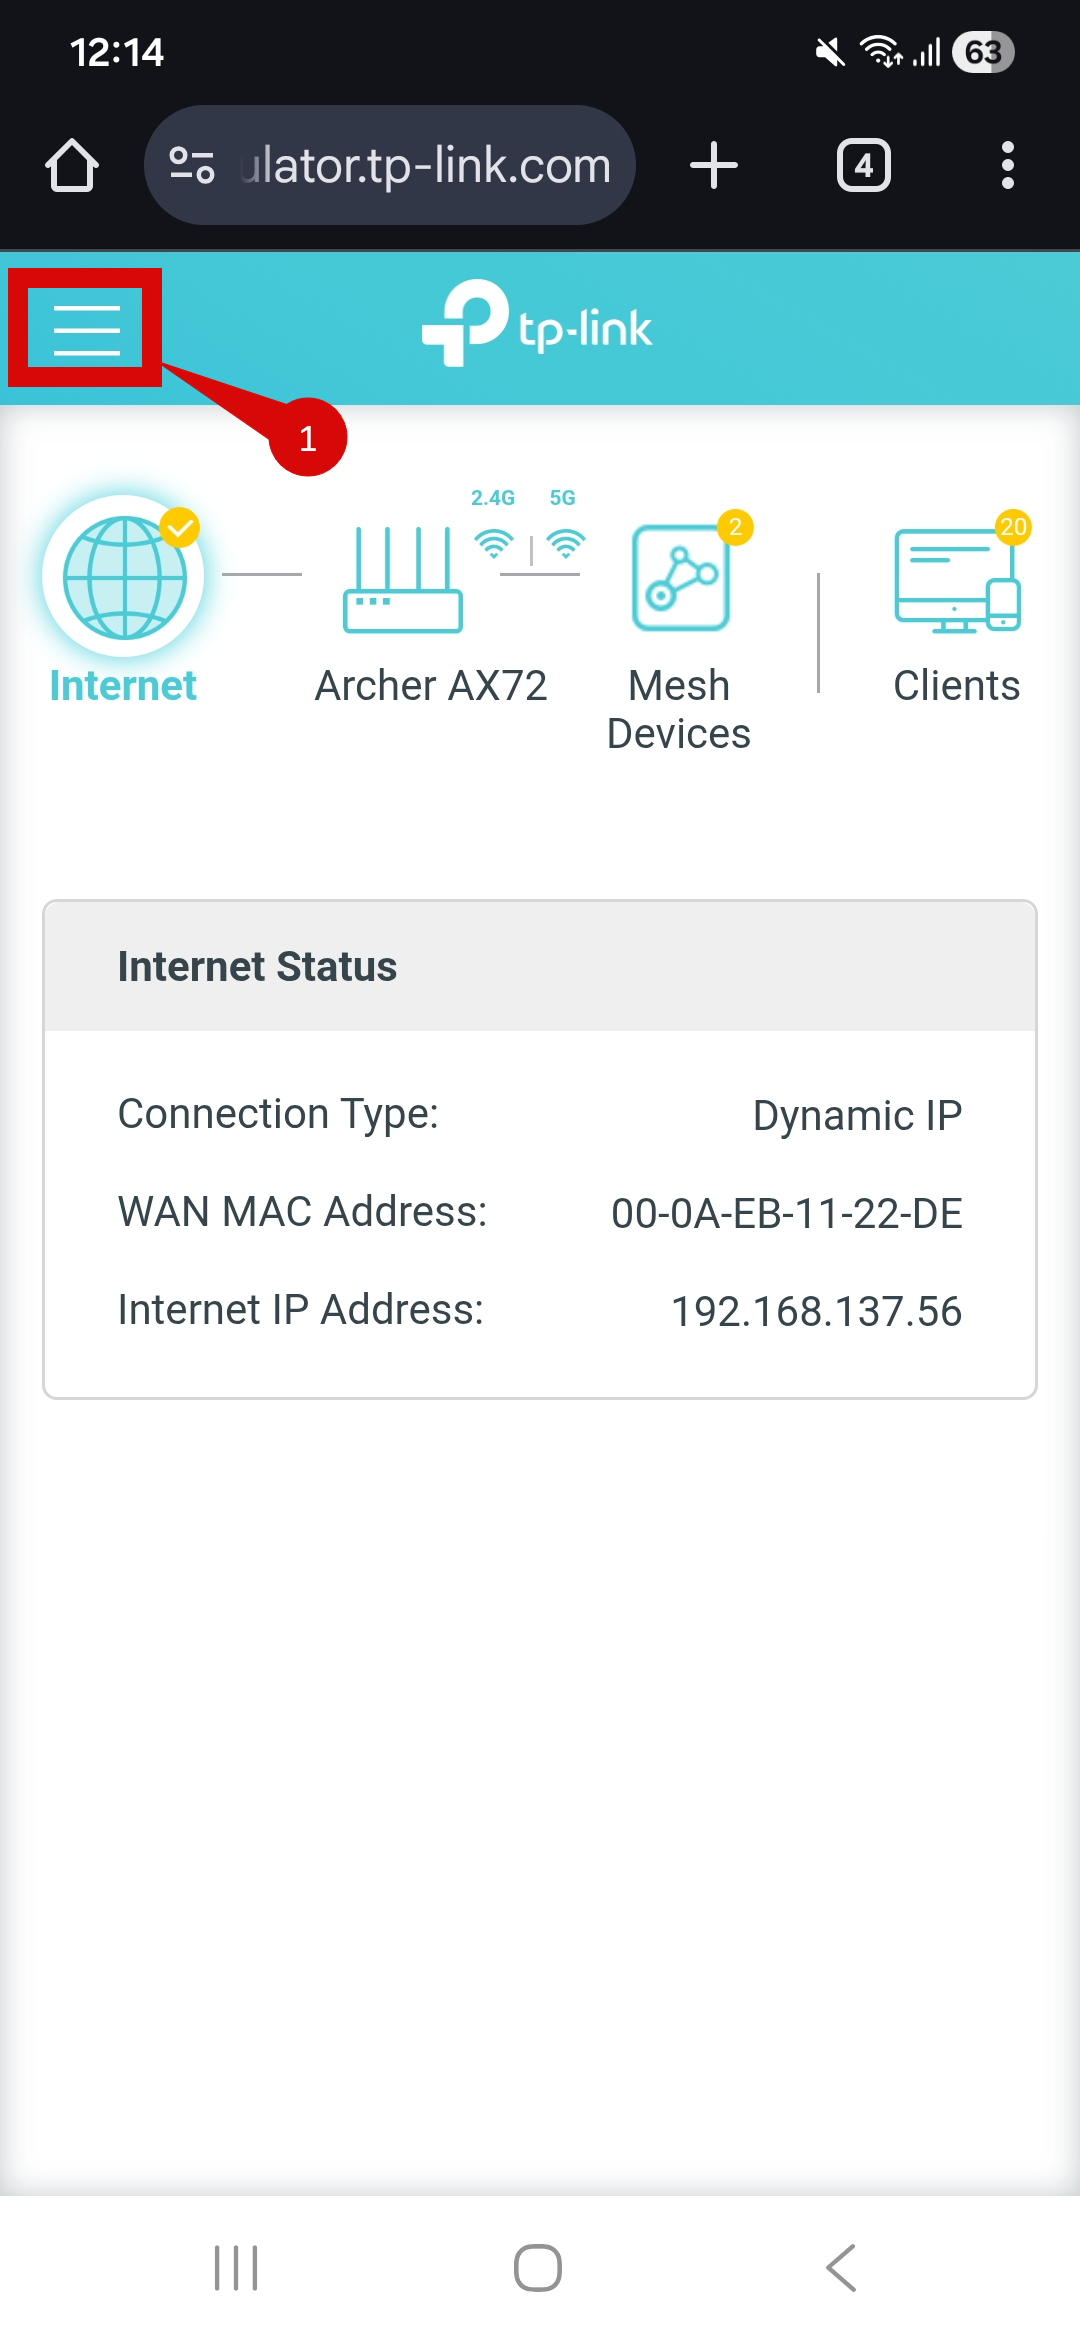
Task: Open Mesh Devices icon
Action: pyautogui.click(x=681, y=578)
